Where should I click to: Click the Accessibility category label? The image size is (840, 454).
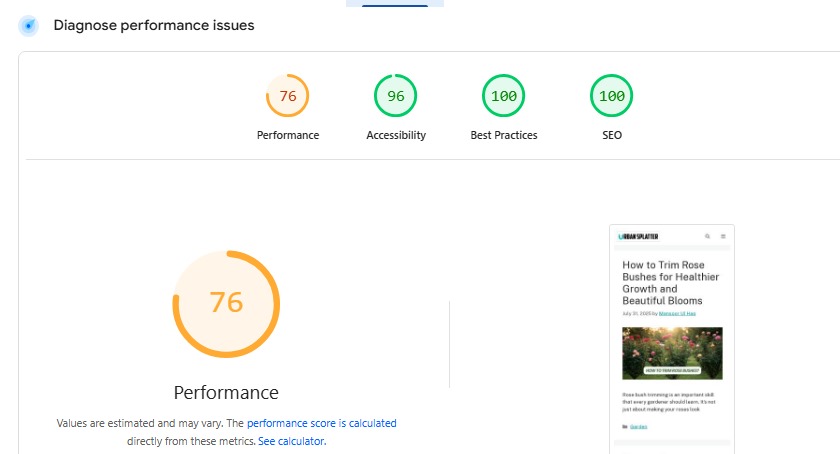click(396, 135)
